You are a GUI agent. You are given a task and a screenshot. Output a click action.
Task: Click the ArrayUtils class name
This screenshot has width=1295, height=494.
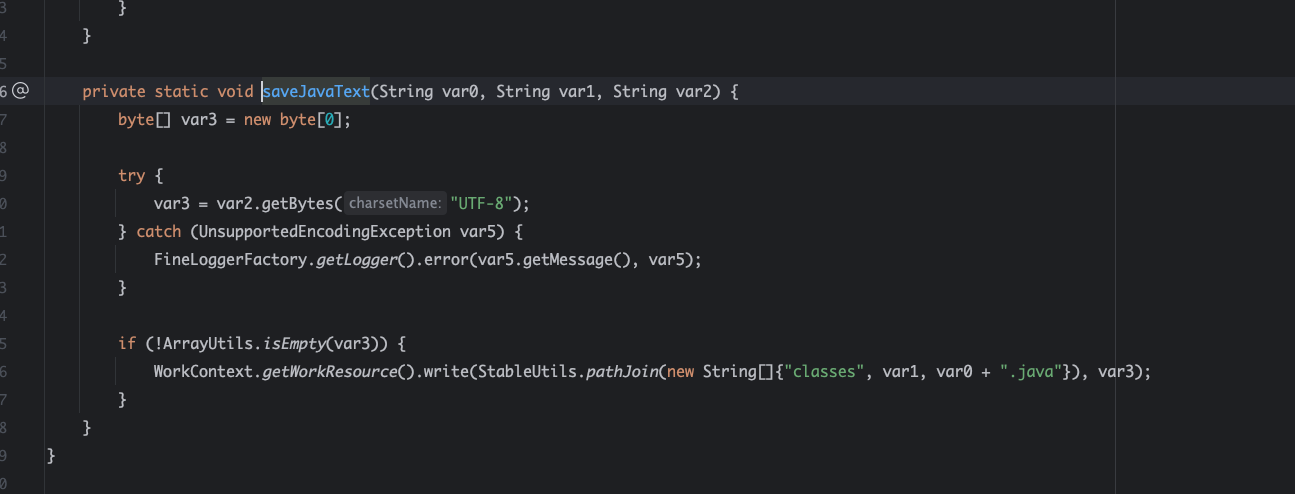pyautogui.click(x=208, y=343)
